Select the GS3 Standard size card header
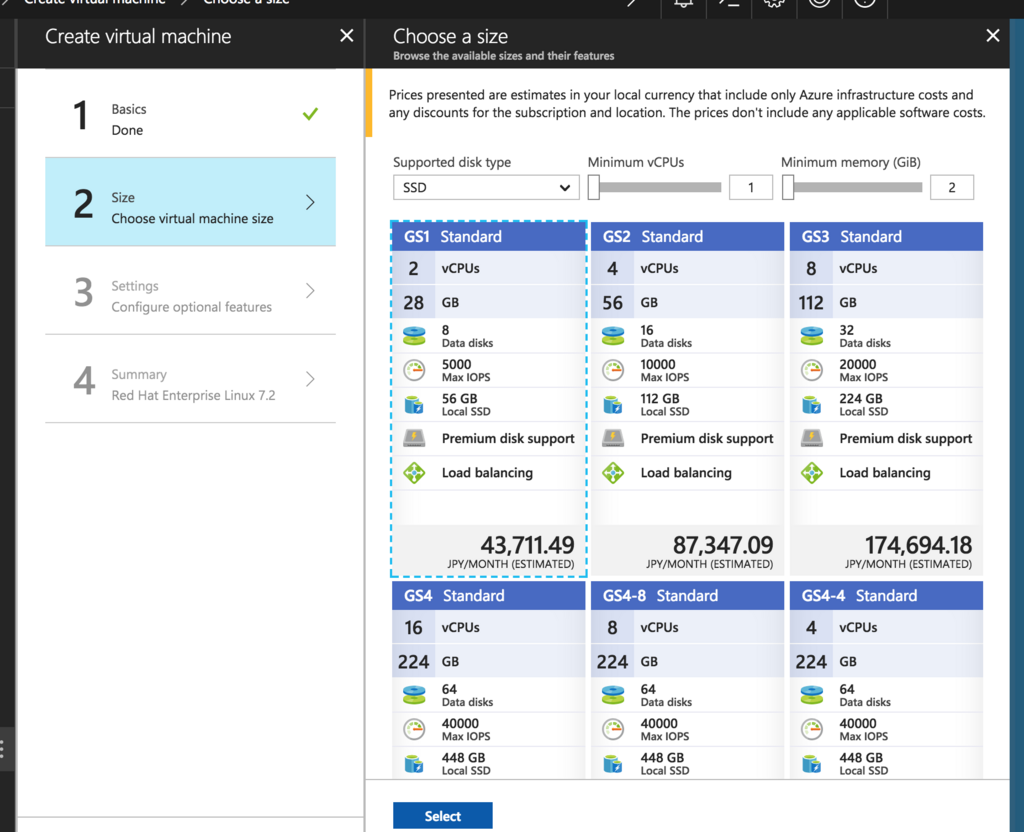 (886, 236)
